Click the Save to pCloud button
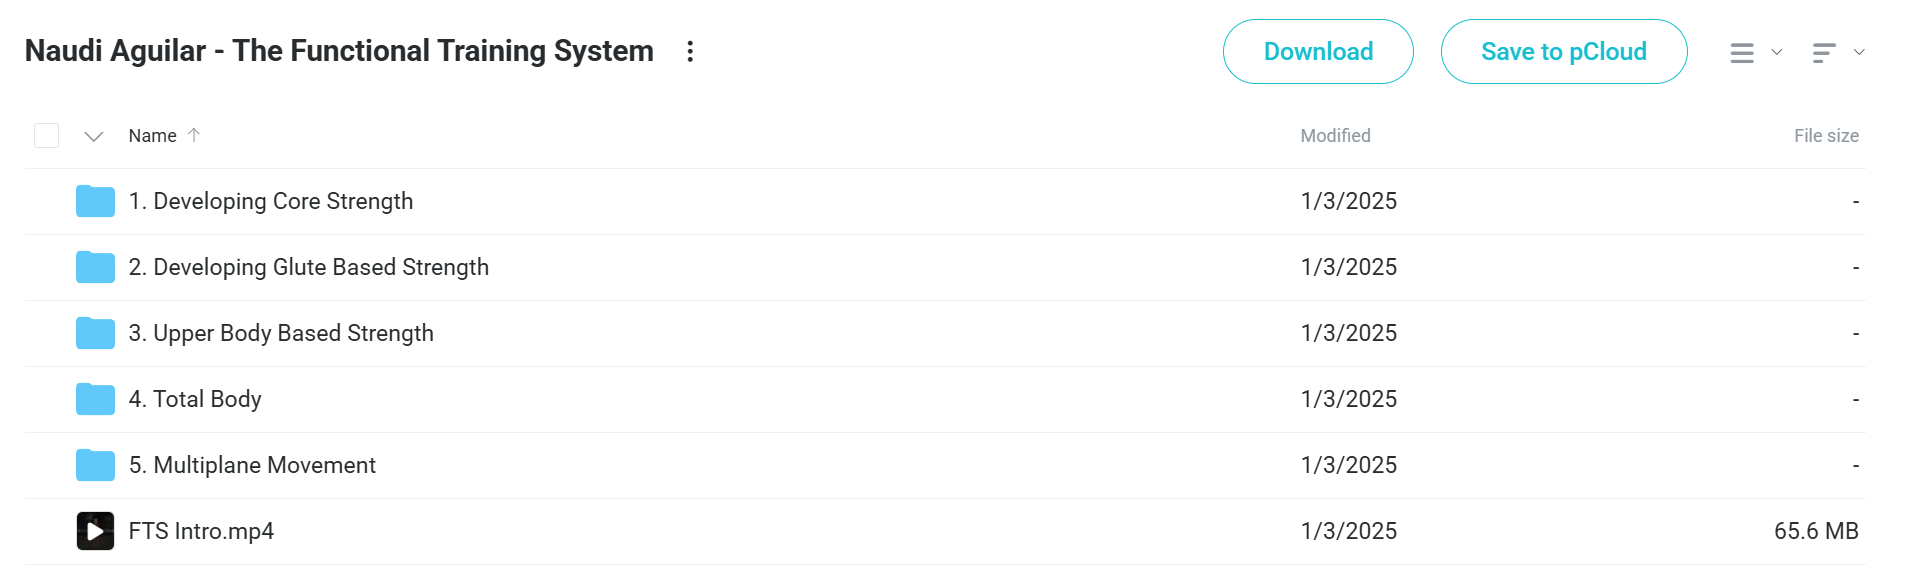 pos(1564,51)
